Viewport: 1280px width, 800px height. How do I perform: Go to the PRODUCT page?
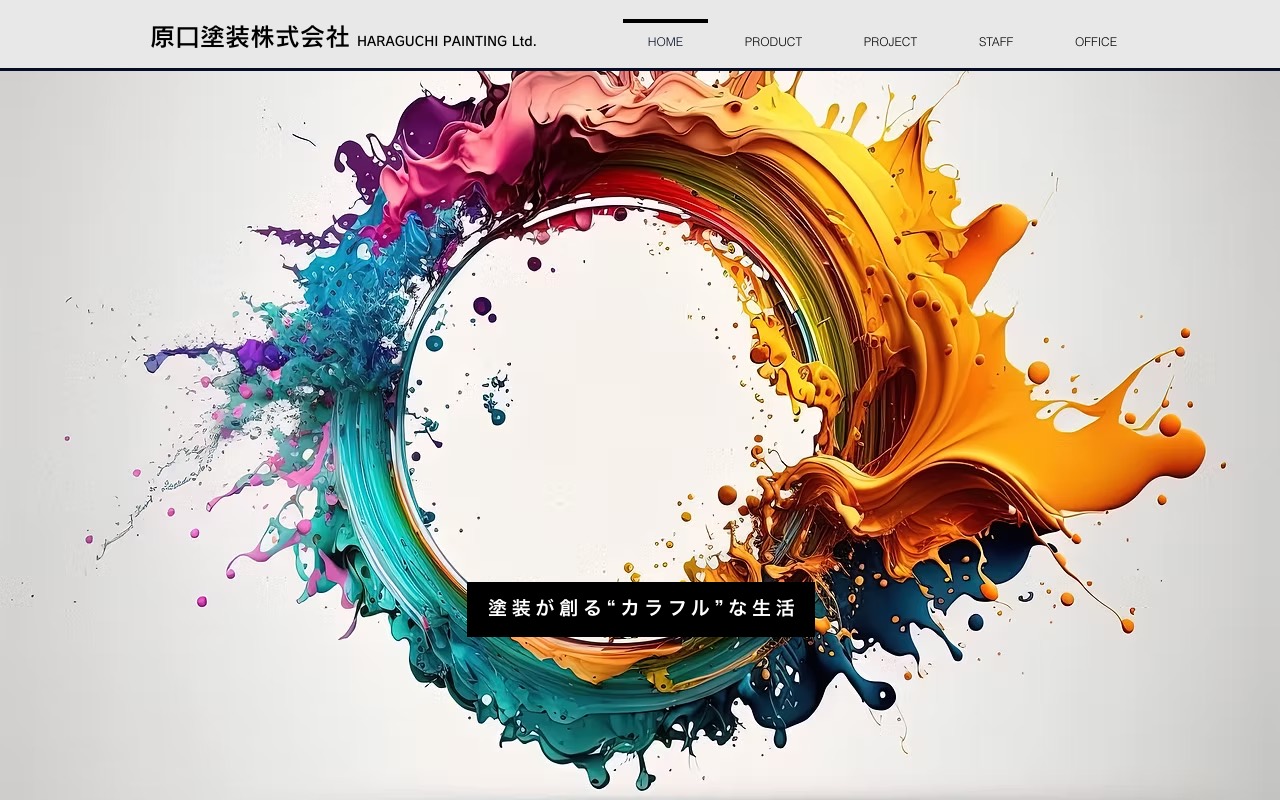[773, 41]
